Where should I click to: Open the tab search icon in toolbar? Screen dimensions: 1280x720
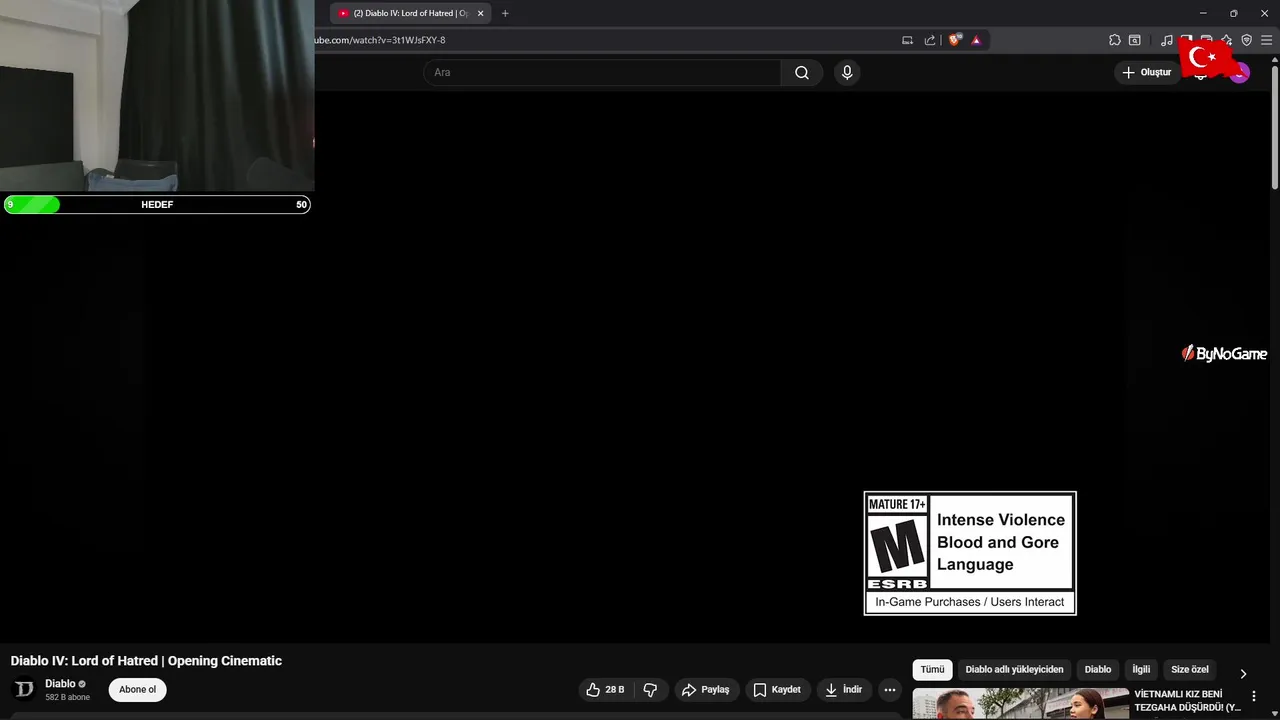[1135, 40]
